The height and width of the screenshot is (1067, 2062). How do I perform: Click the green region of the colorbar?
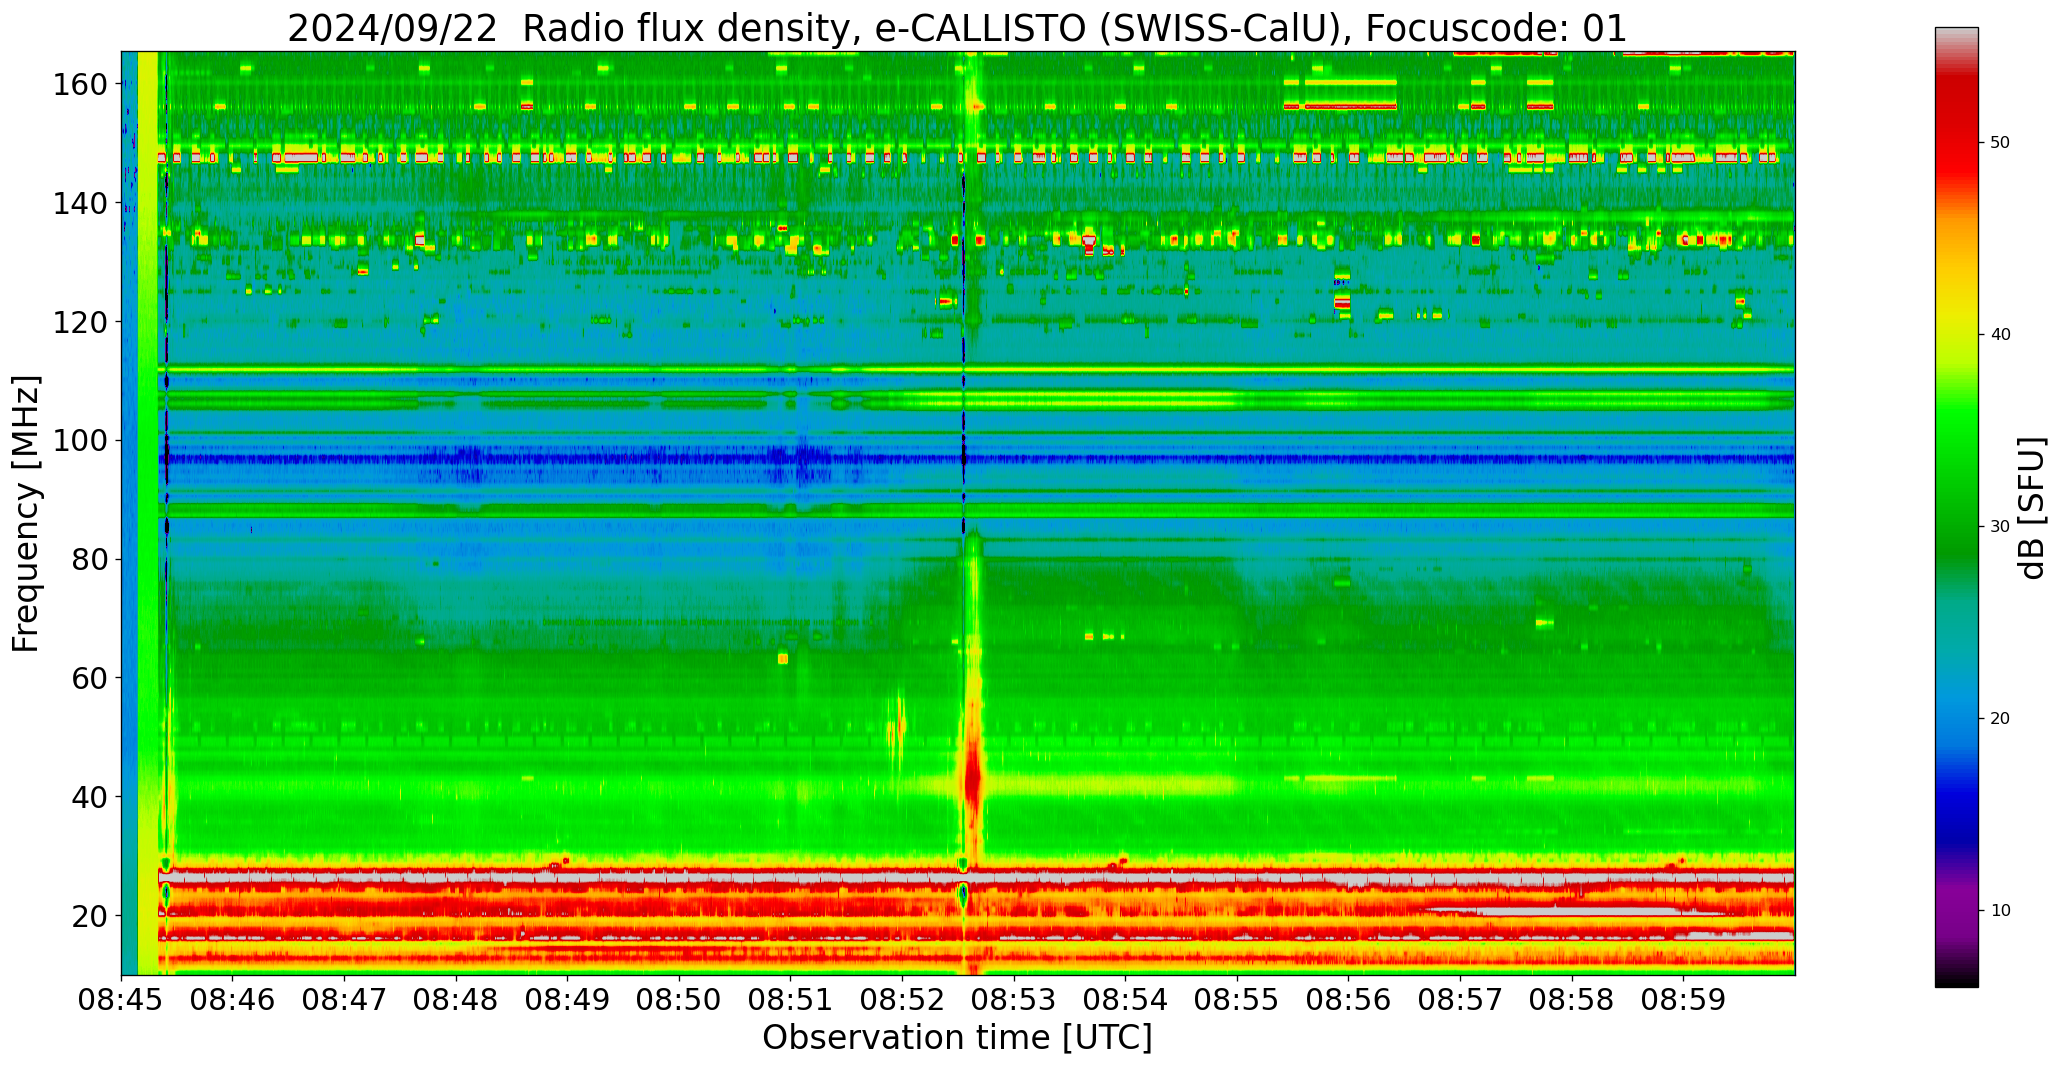tap(1956, 480)
